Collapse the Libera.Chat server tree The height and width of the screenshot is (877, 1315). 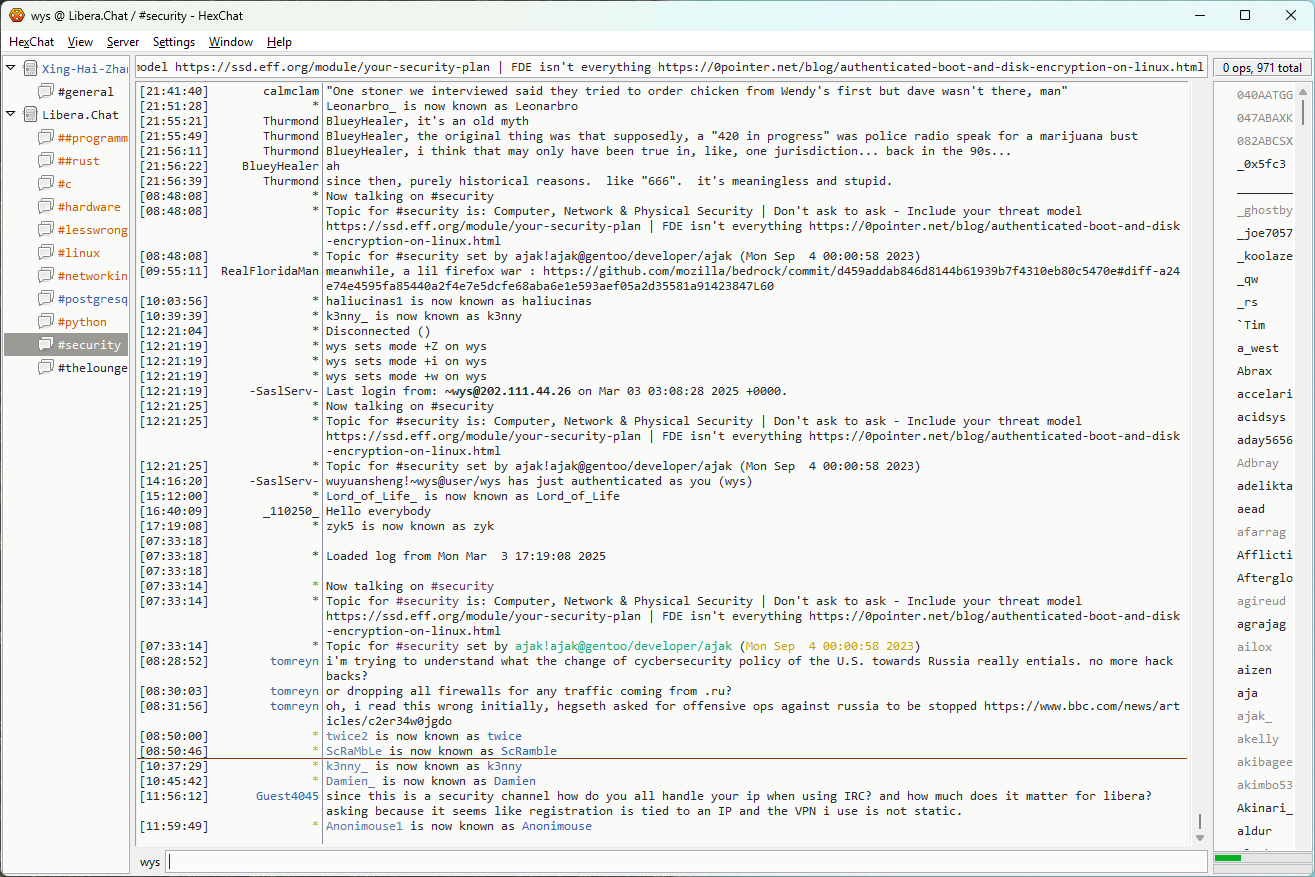tap(11, 114)
